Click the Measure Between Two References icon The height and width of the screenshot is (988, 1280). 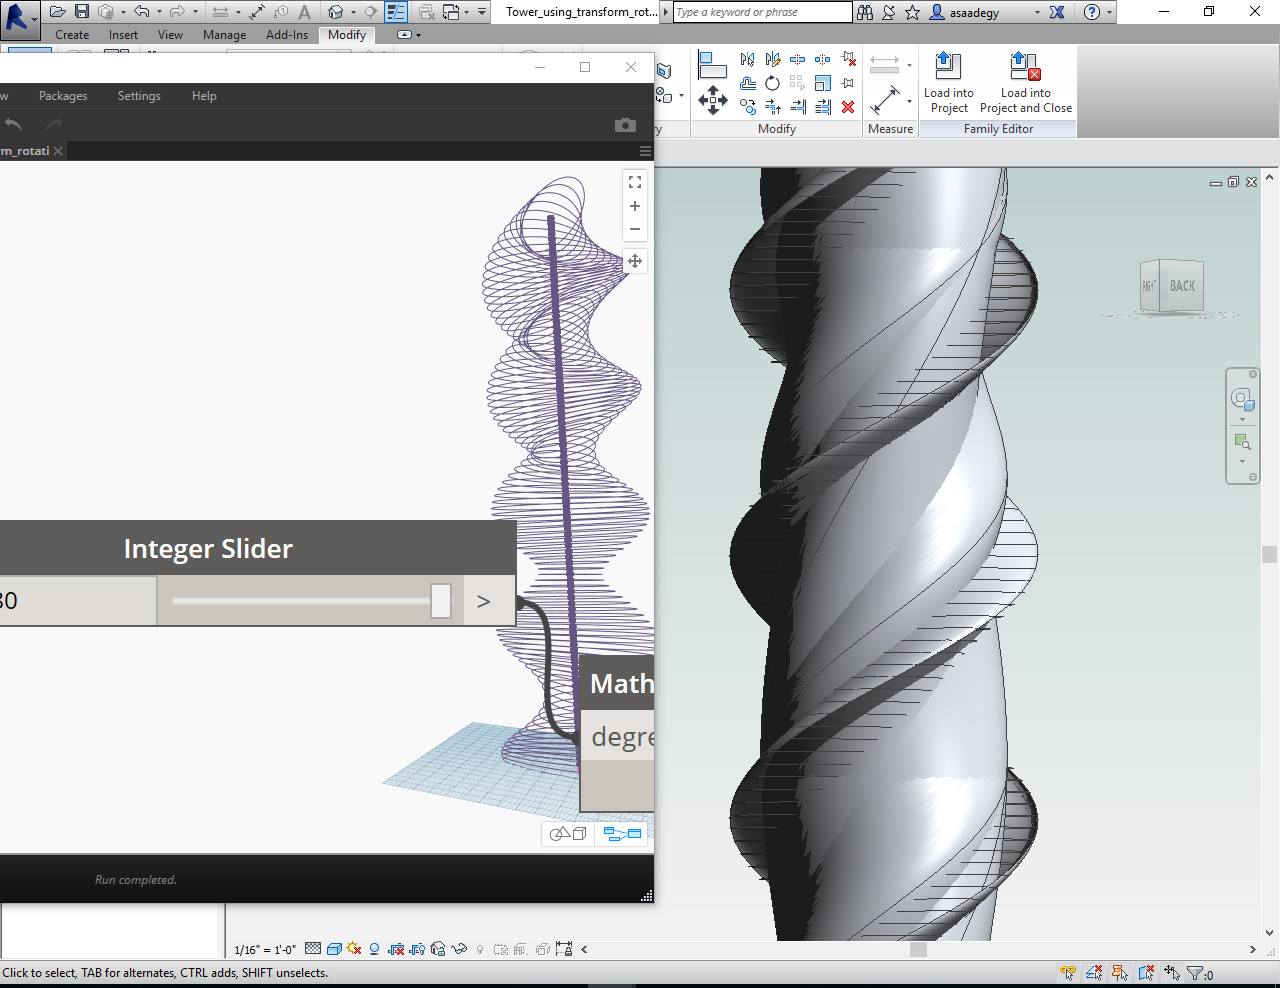coord(886,98)
